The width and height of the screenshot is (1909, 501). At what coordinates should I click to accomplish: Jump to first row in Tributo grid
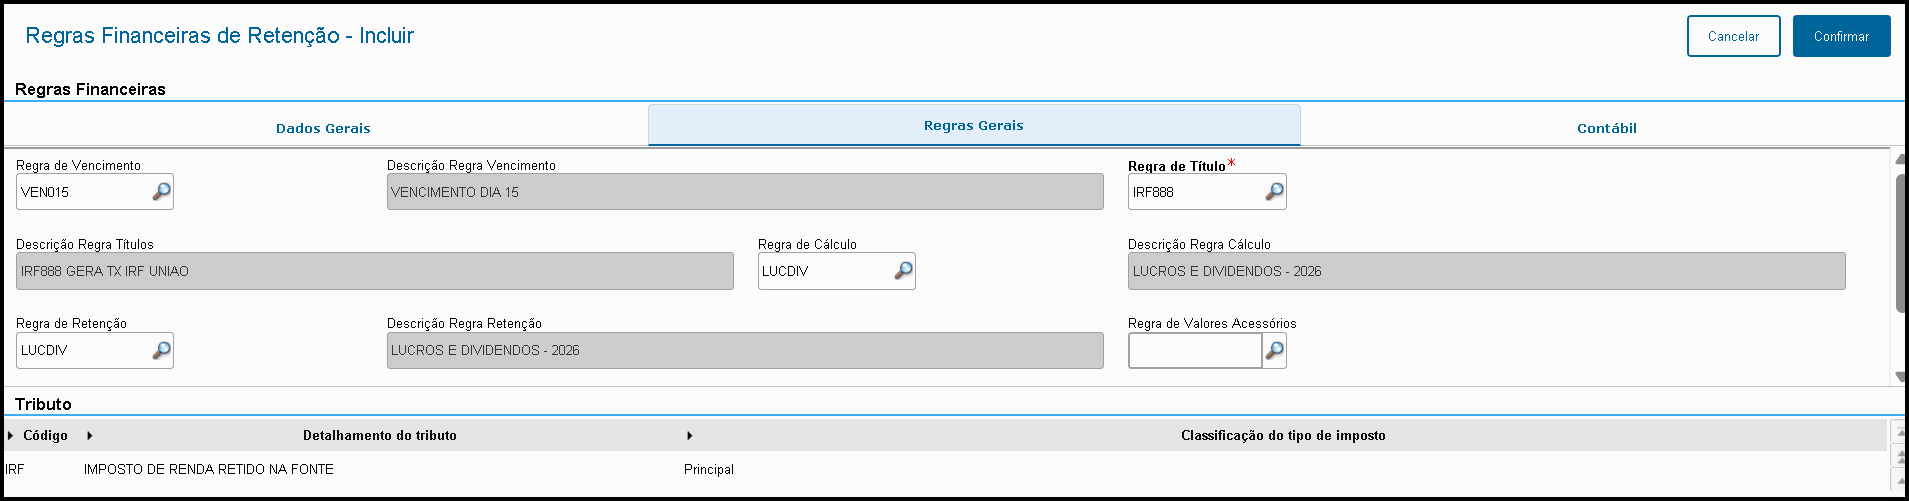(1899, 432)
